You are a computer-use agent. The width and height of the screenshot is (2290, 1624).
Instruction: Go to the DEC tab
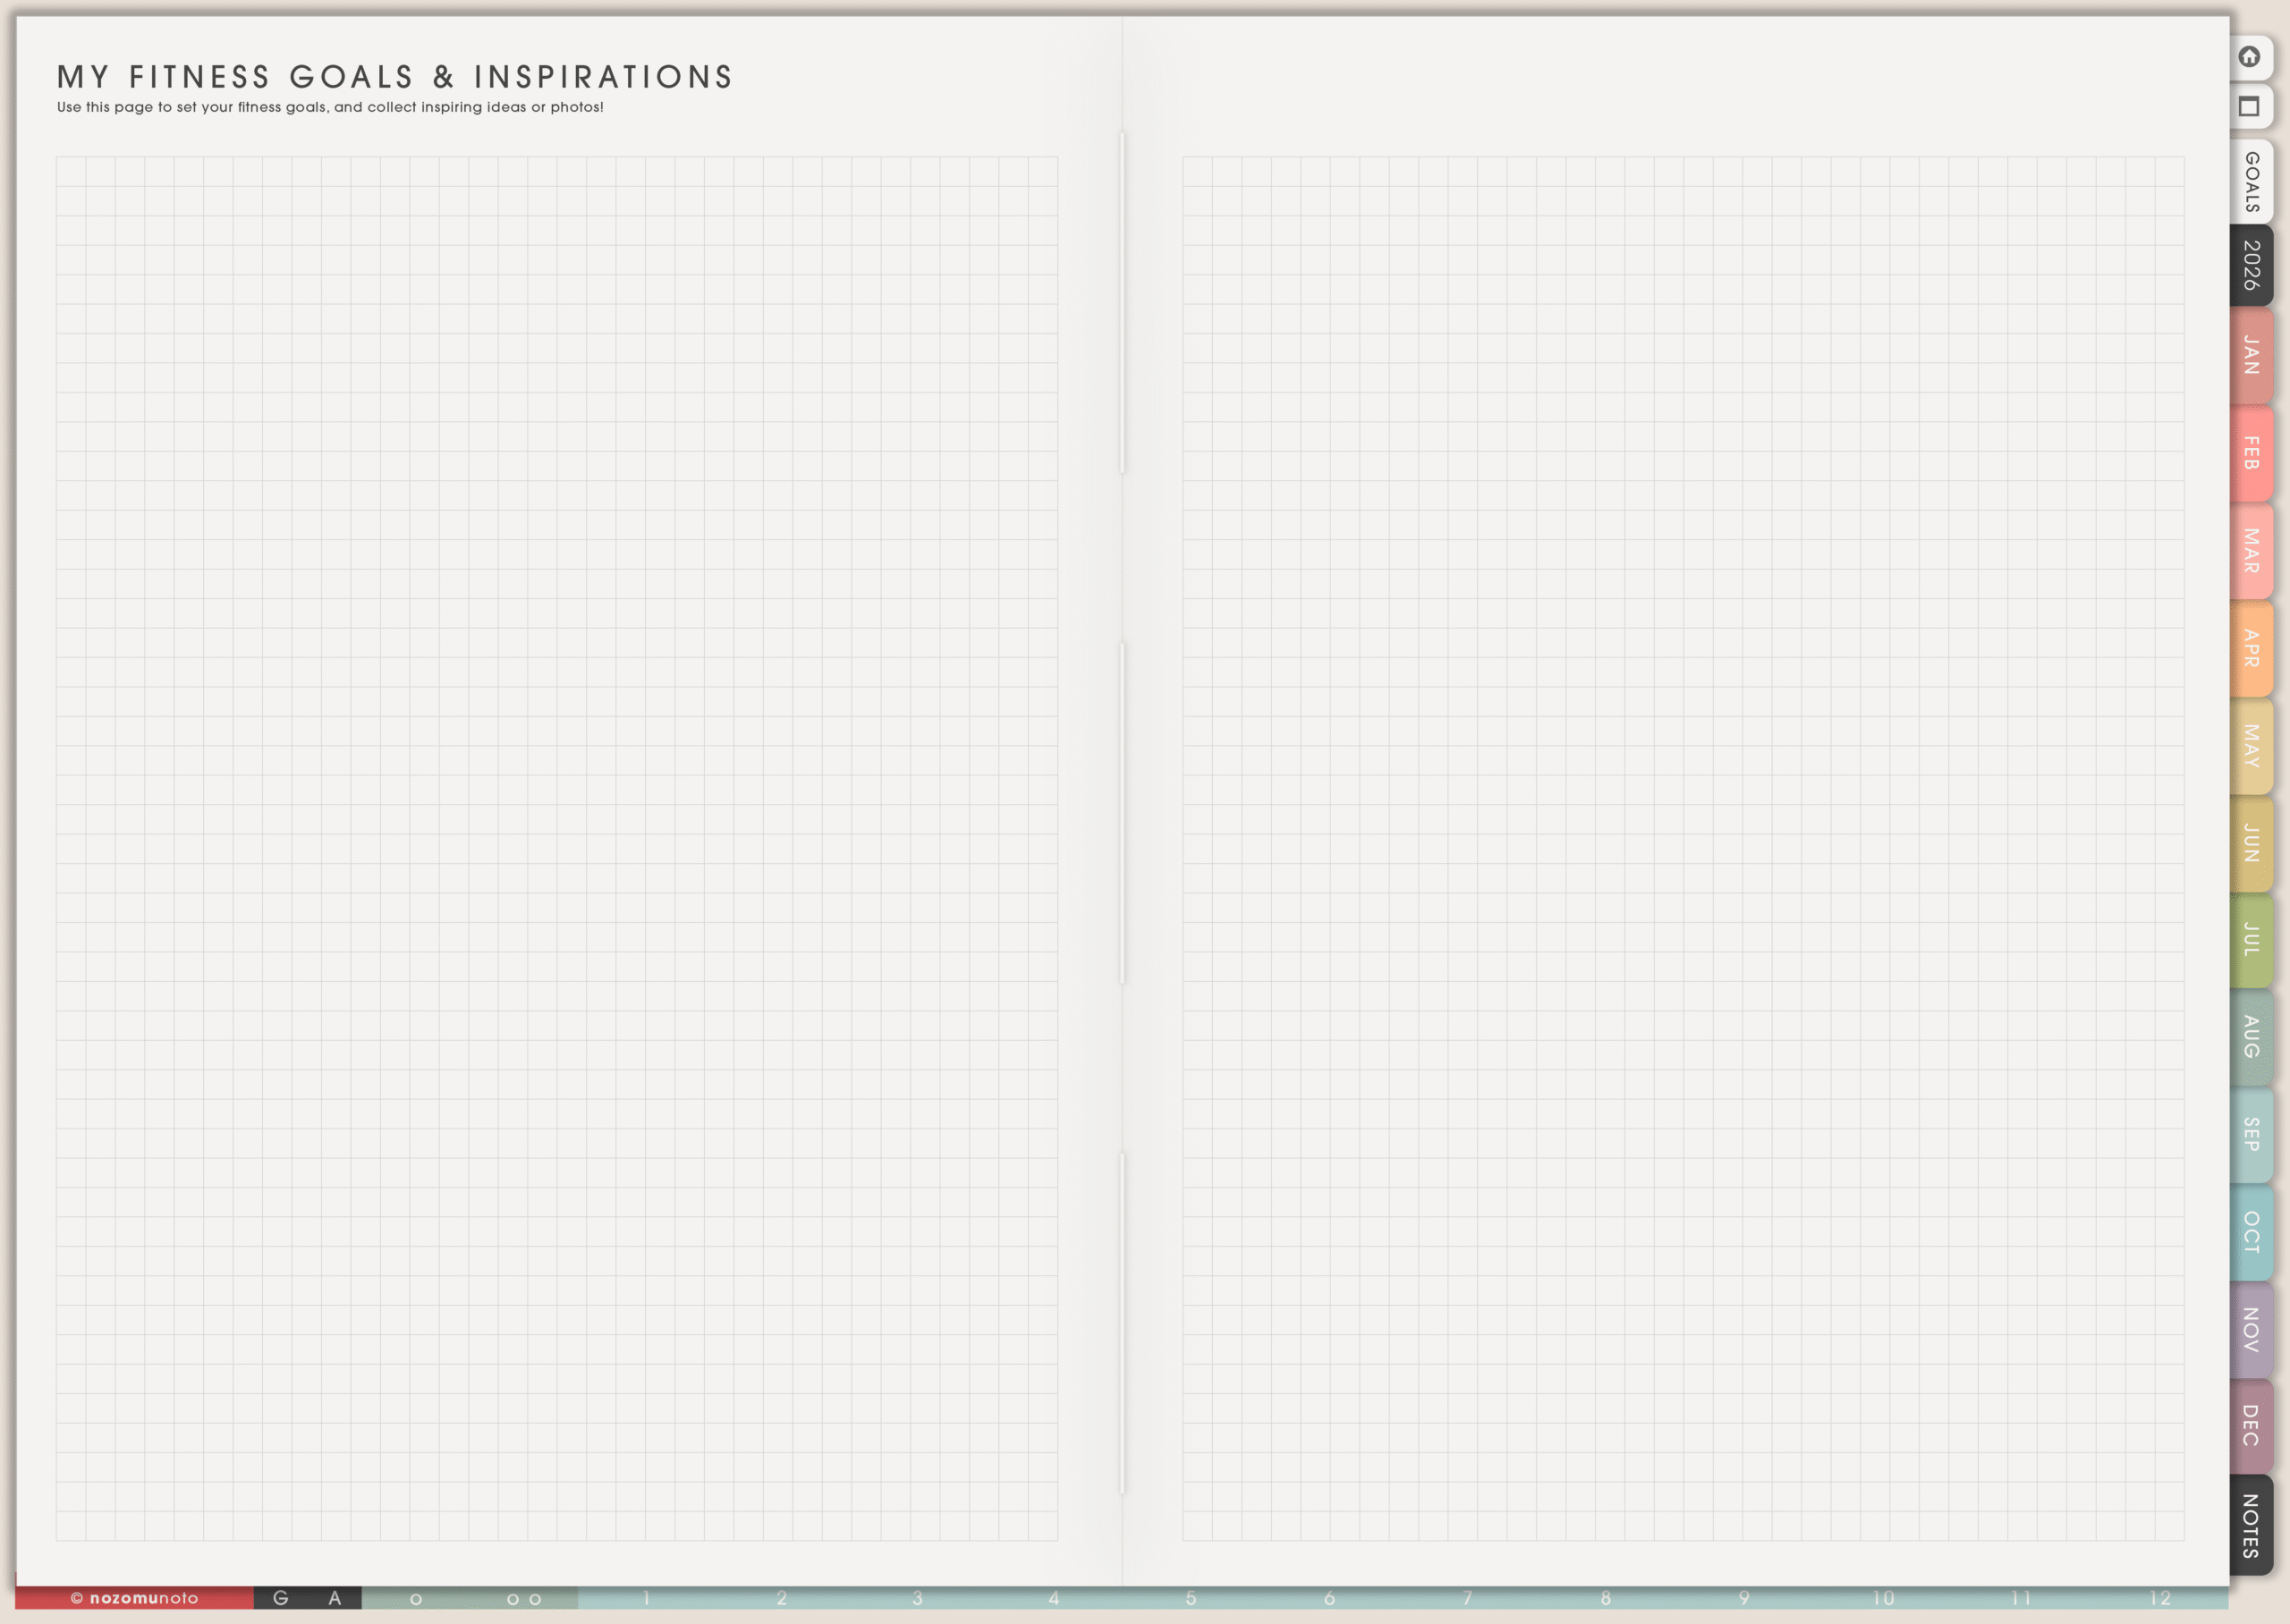pyautogui.click(x=2251, y=1425)
